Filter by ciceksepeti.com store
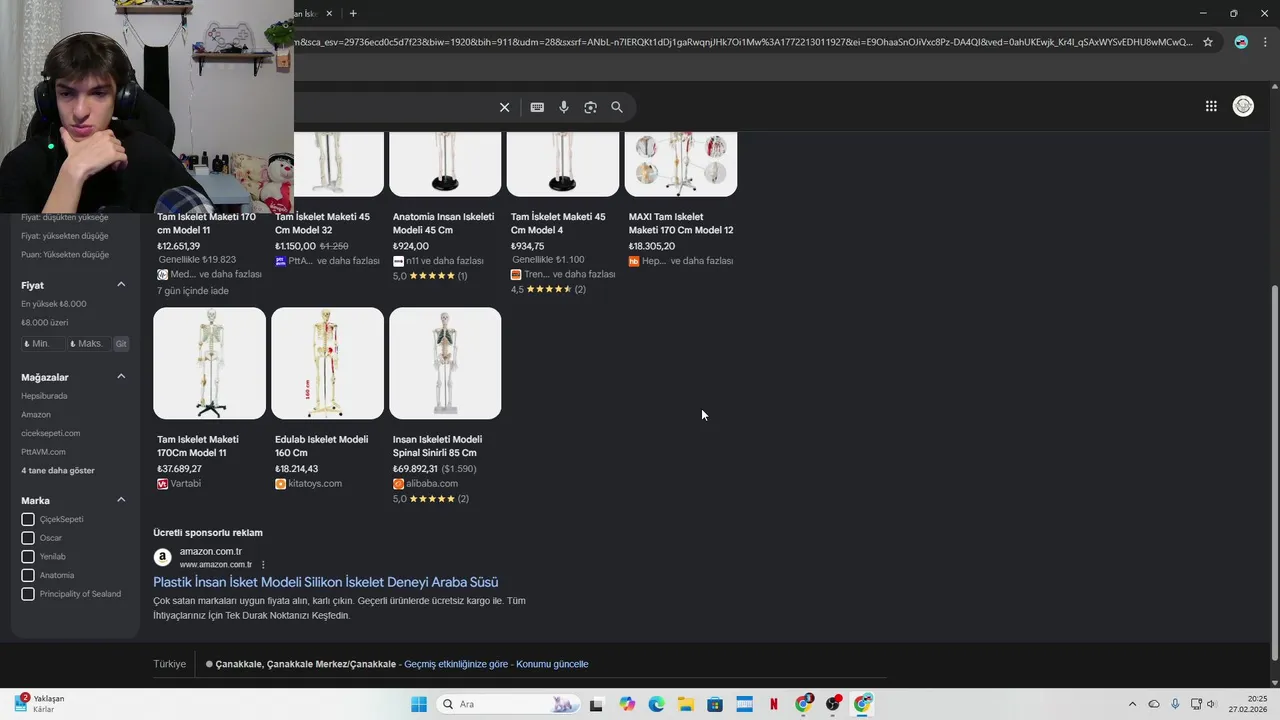 click(51, 433)
